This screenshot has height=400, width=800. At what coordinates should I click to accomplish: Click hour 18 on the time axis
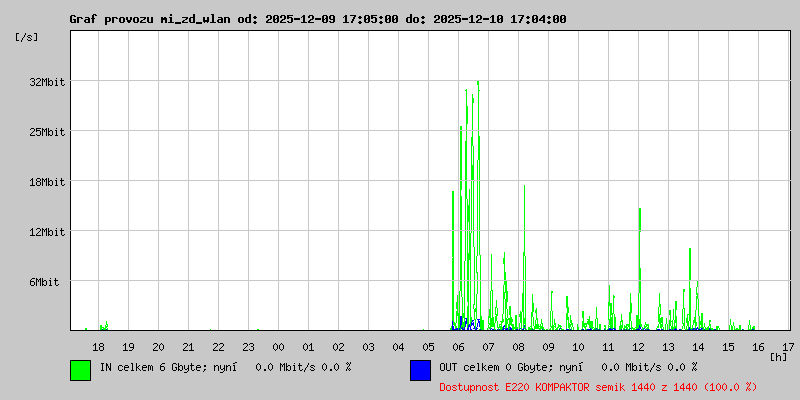[98, 347]
